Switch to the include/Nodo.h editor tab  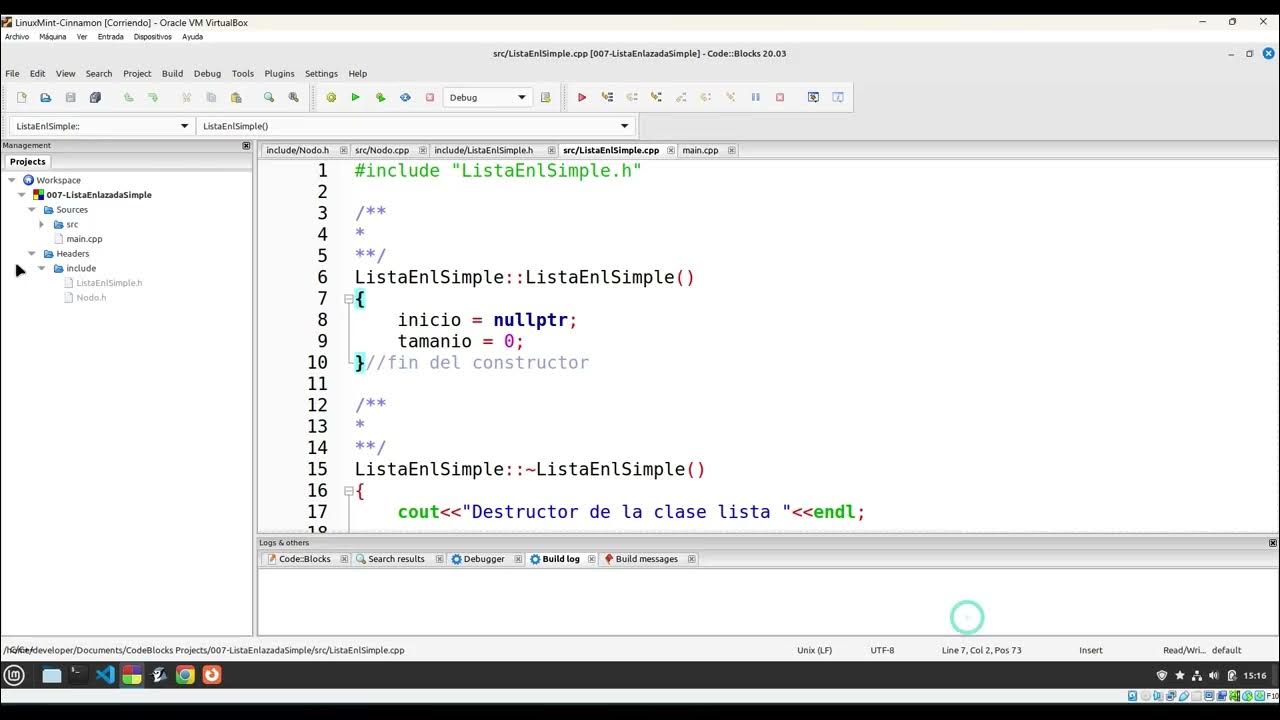pyautogui.click(x=297, y=150)
